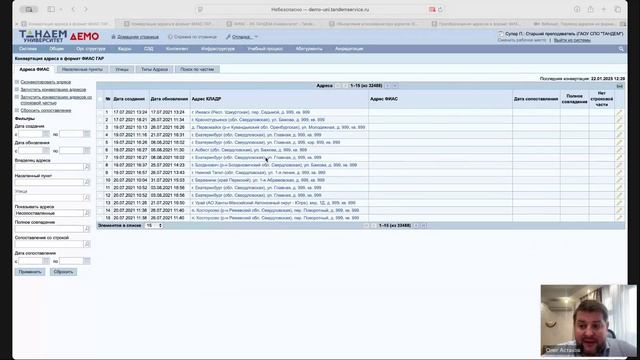640x360 pixels.
Task: Edit row 1 address with pencil icon
Action: pos(619,112)
